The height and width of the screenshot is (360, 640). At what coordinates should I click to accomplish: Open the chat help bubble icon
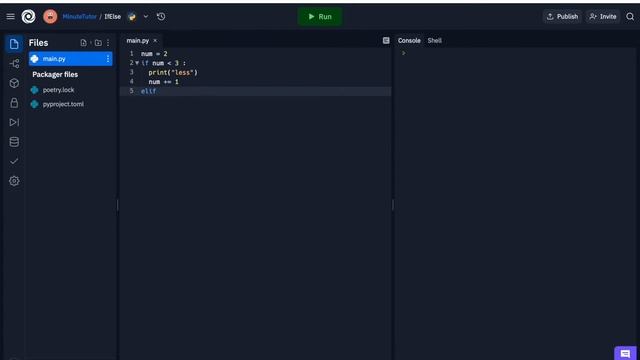click(625, 353)
